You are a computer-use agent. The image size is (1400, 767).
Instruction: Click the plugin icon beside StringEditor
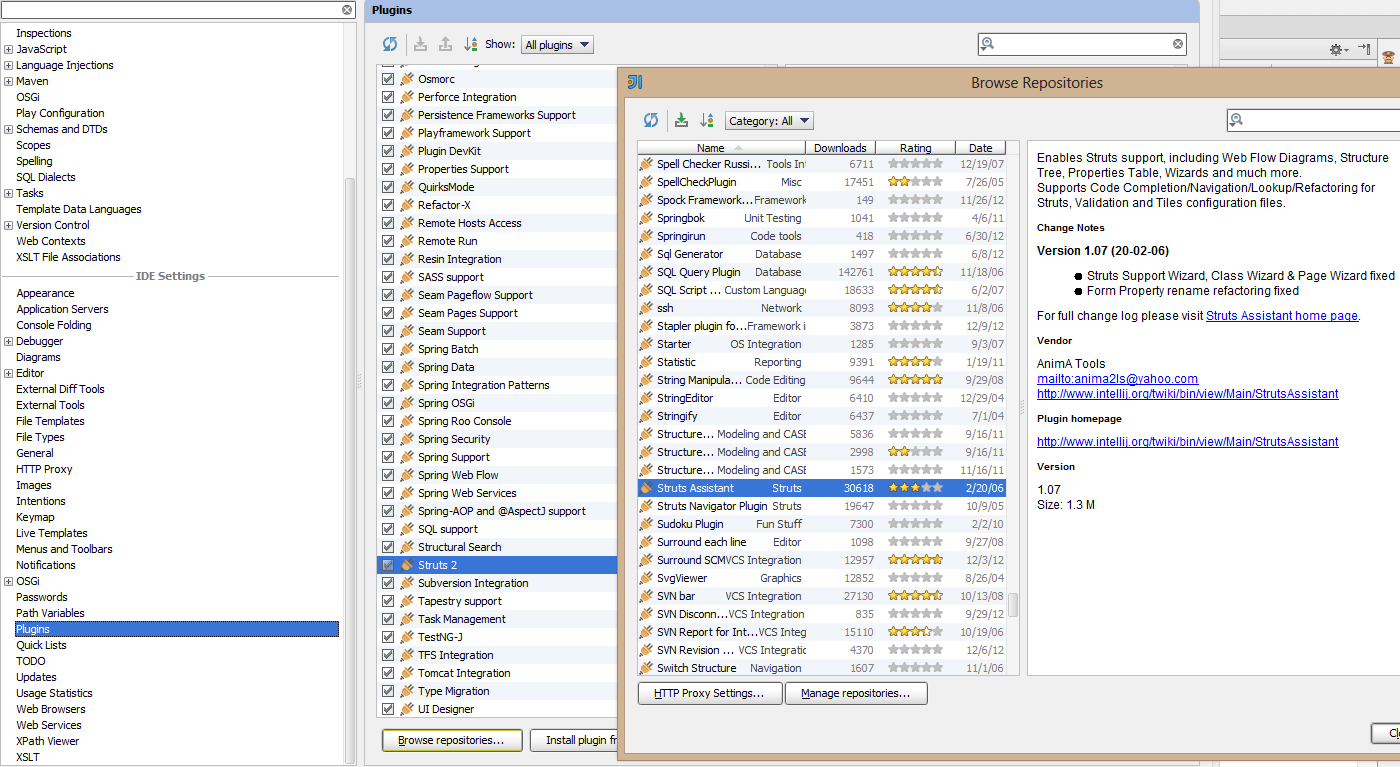tap(646, 398)
